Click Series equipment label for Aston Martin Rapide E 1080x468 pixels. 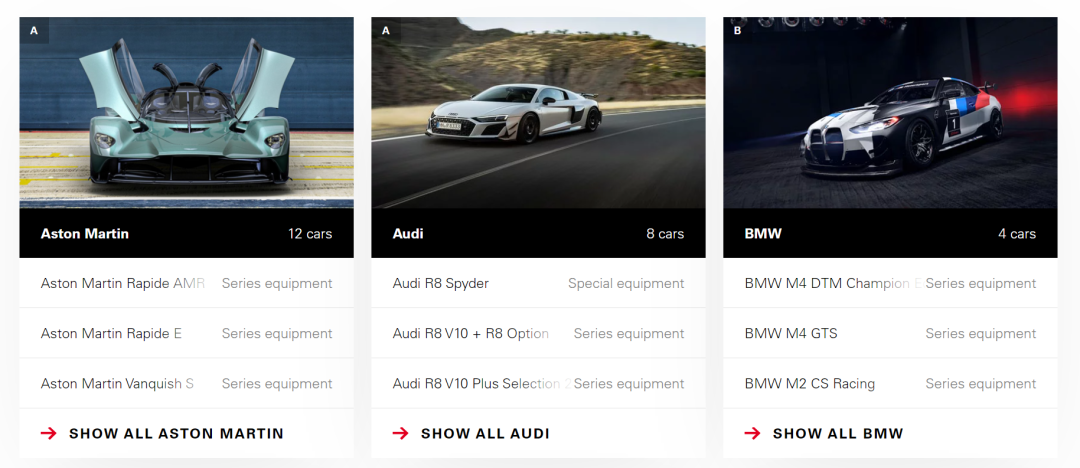coord(277,334)
